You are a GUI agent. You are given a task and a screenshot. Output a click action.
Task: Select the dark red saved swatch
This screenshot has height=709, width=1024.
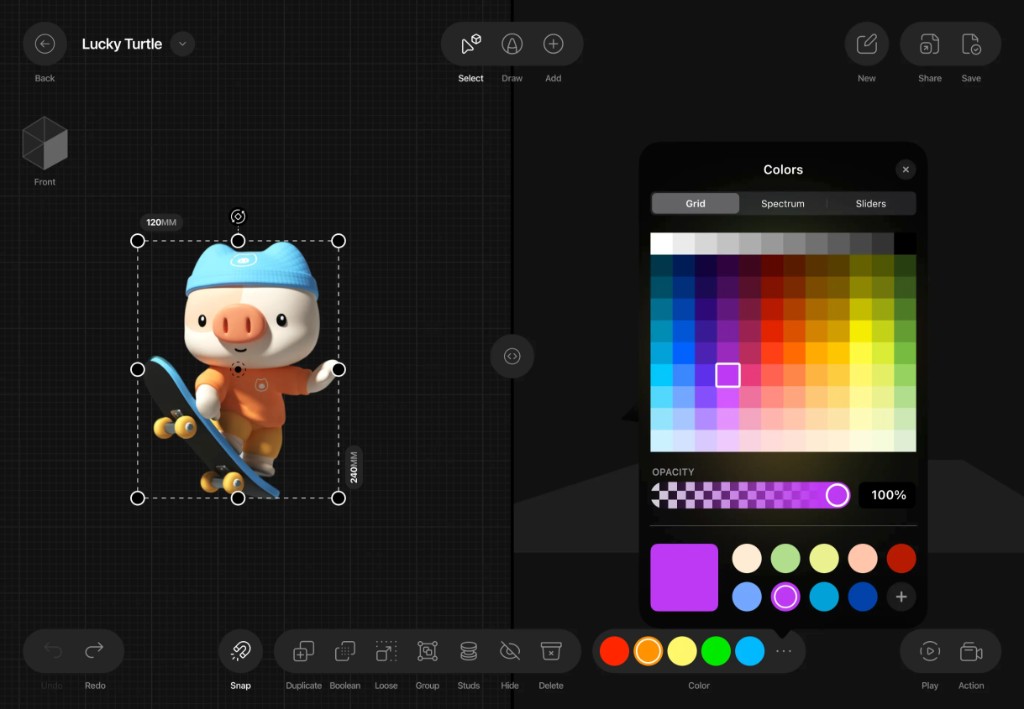[901, 558]
